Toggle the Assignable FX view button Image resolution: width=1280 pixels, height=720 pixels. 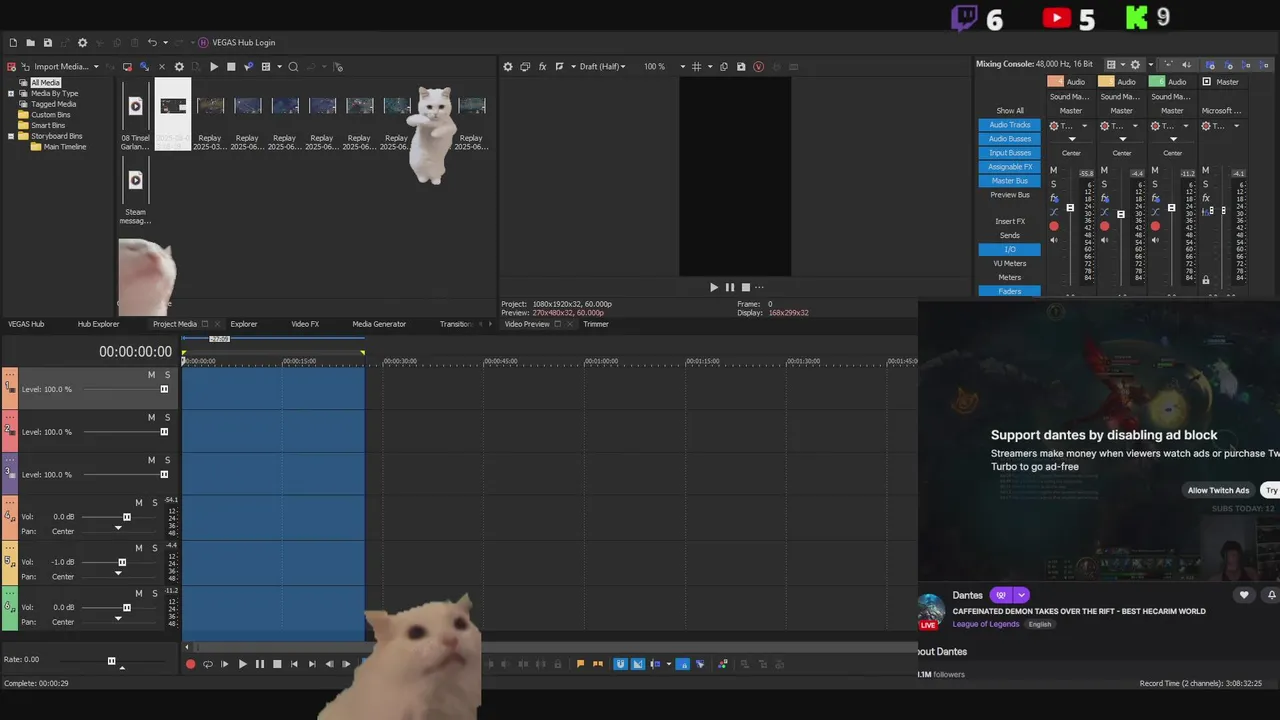tap(1009, 167)
